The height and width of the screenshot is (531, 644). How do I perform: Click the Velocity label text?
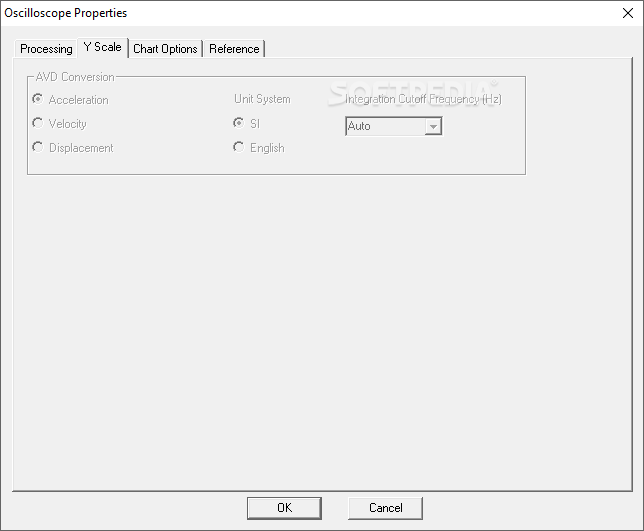67,124
